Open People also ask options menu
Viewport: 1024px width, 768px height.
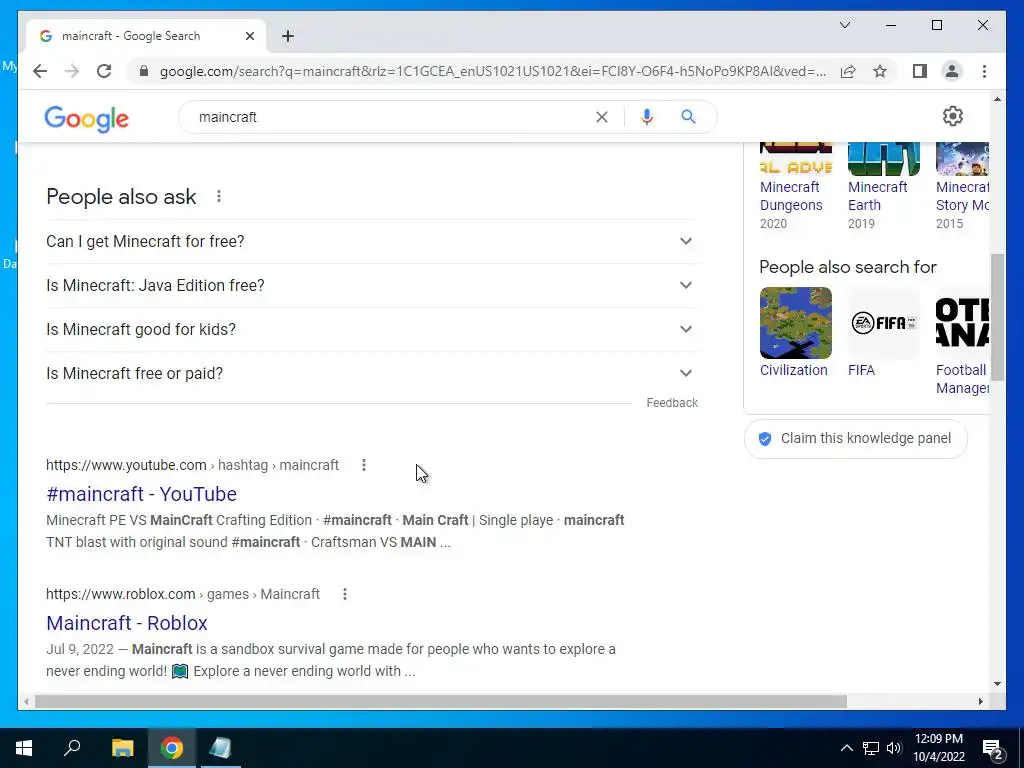[219, 196]
